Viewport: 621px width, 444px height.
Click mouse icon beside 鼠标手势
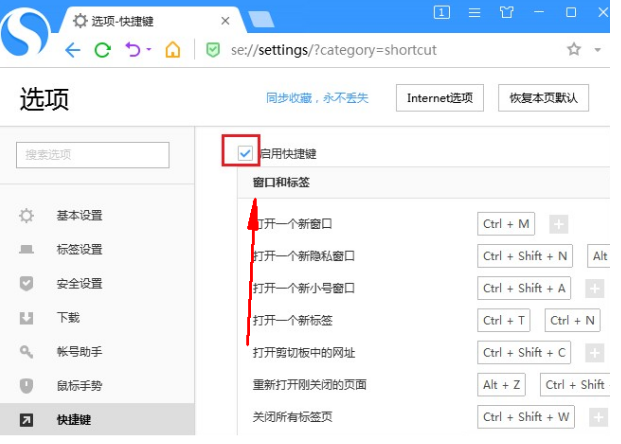(27, 385)
